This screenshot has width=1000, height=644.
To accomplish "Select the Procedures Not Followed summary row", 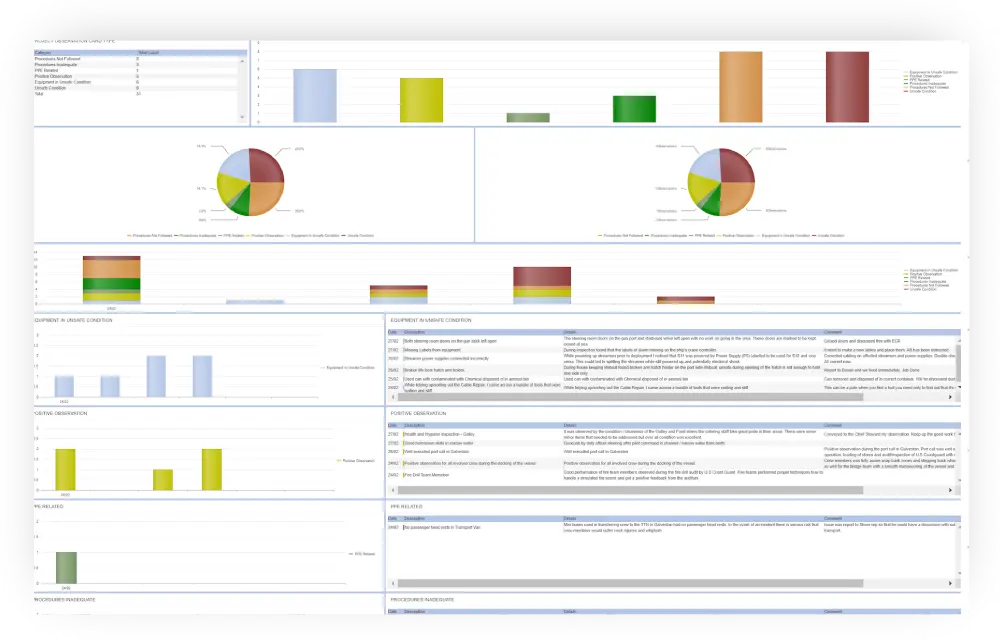I will point(136,59).
